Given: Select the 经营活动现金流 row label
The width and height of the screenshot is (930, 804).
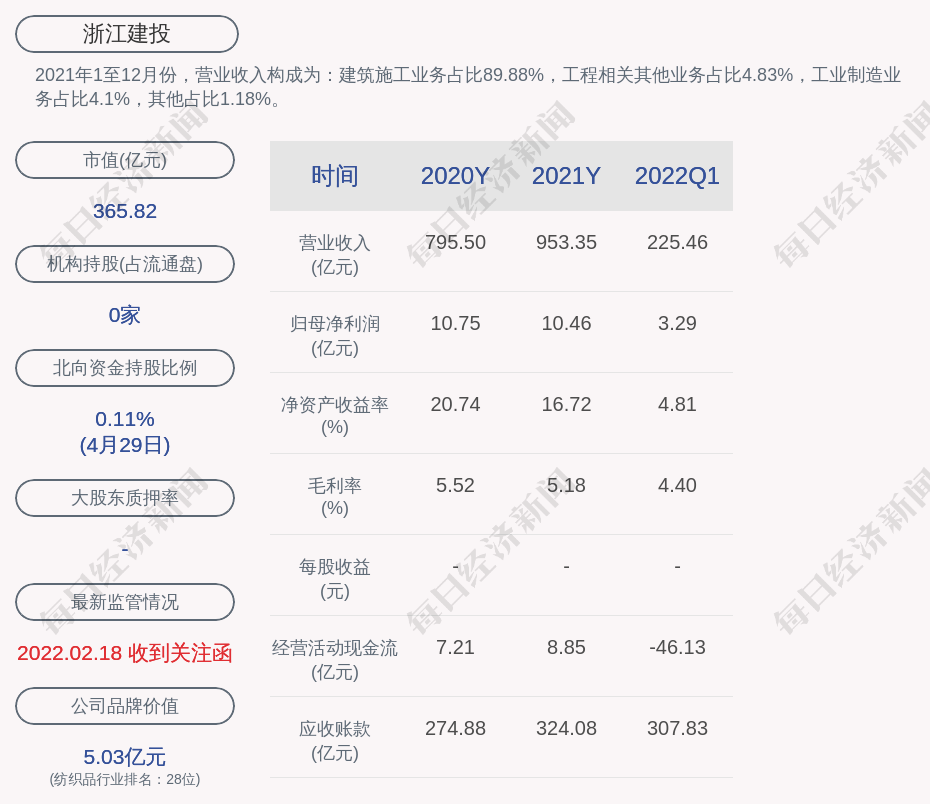Looking at the screenshot, I should point(335,659).
